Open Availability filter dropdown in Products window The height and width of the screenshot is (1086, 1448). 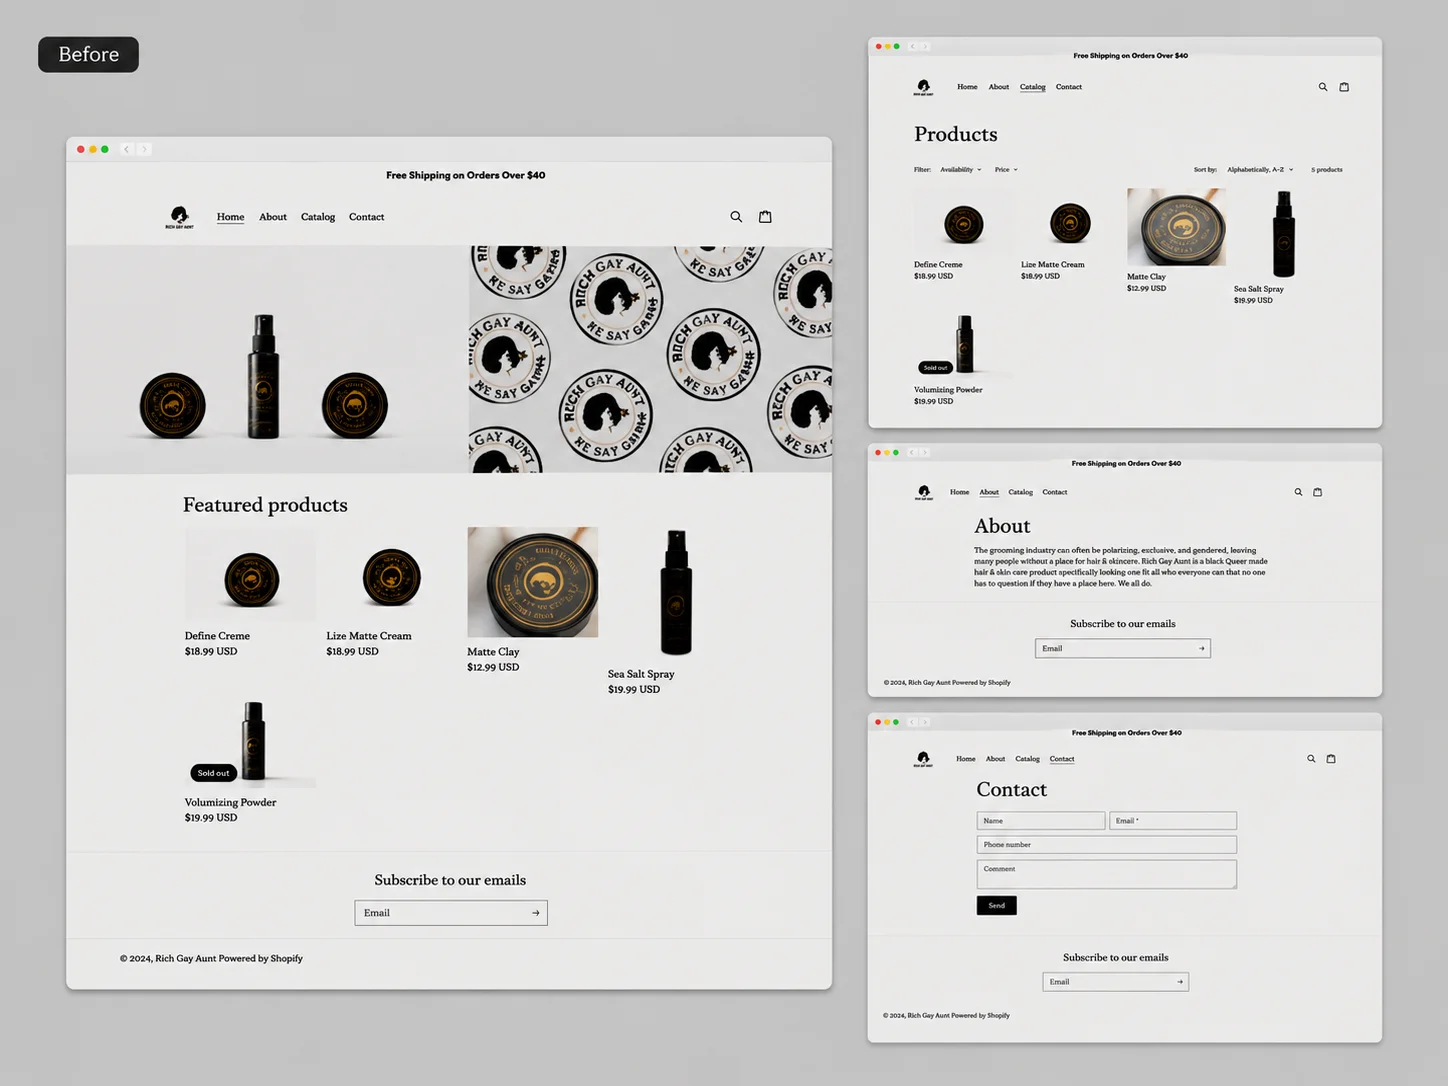point(961,170)
